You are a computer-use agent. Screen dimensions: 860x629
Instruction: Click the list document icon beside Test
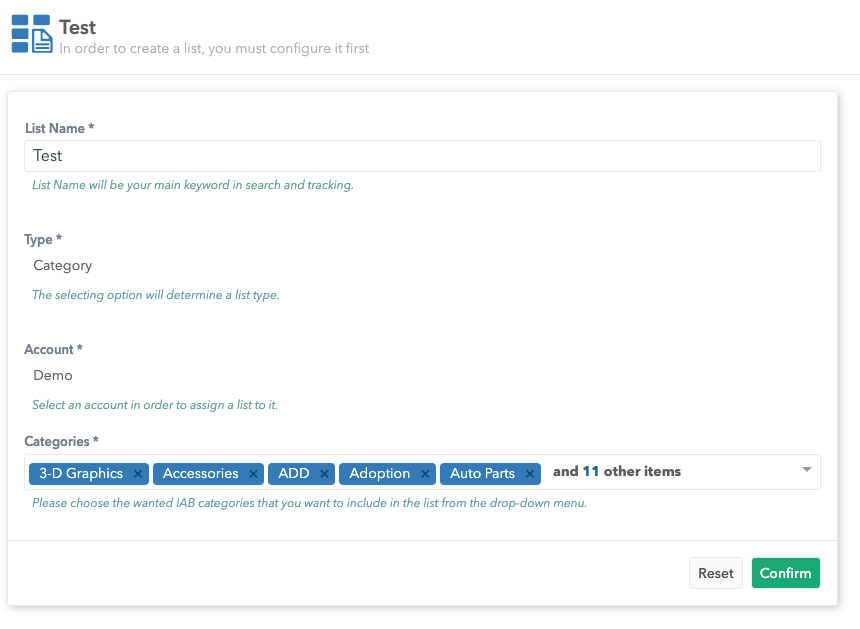tap(31, 34)
